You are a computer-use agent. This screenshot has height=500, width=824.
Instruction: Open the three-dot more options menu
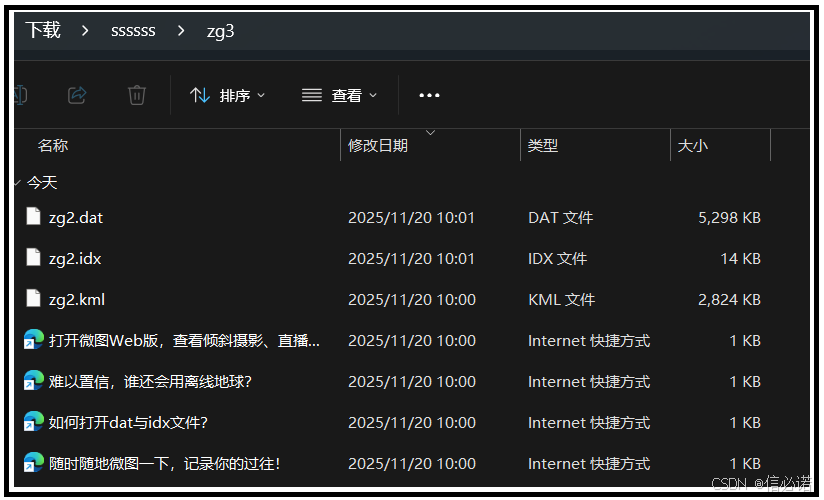click(x=429, y=95)
